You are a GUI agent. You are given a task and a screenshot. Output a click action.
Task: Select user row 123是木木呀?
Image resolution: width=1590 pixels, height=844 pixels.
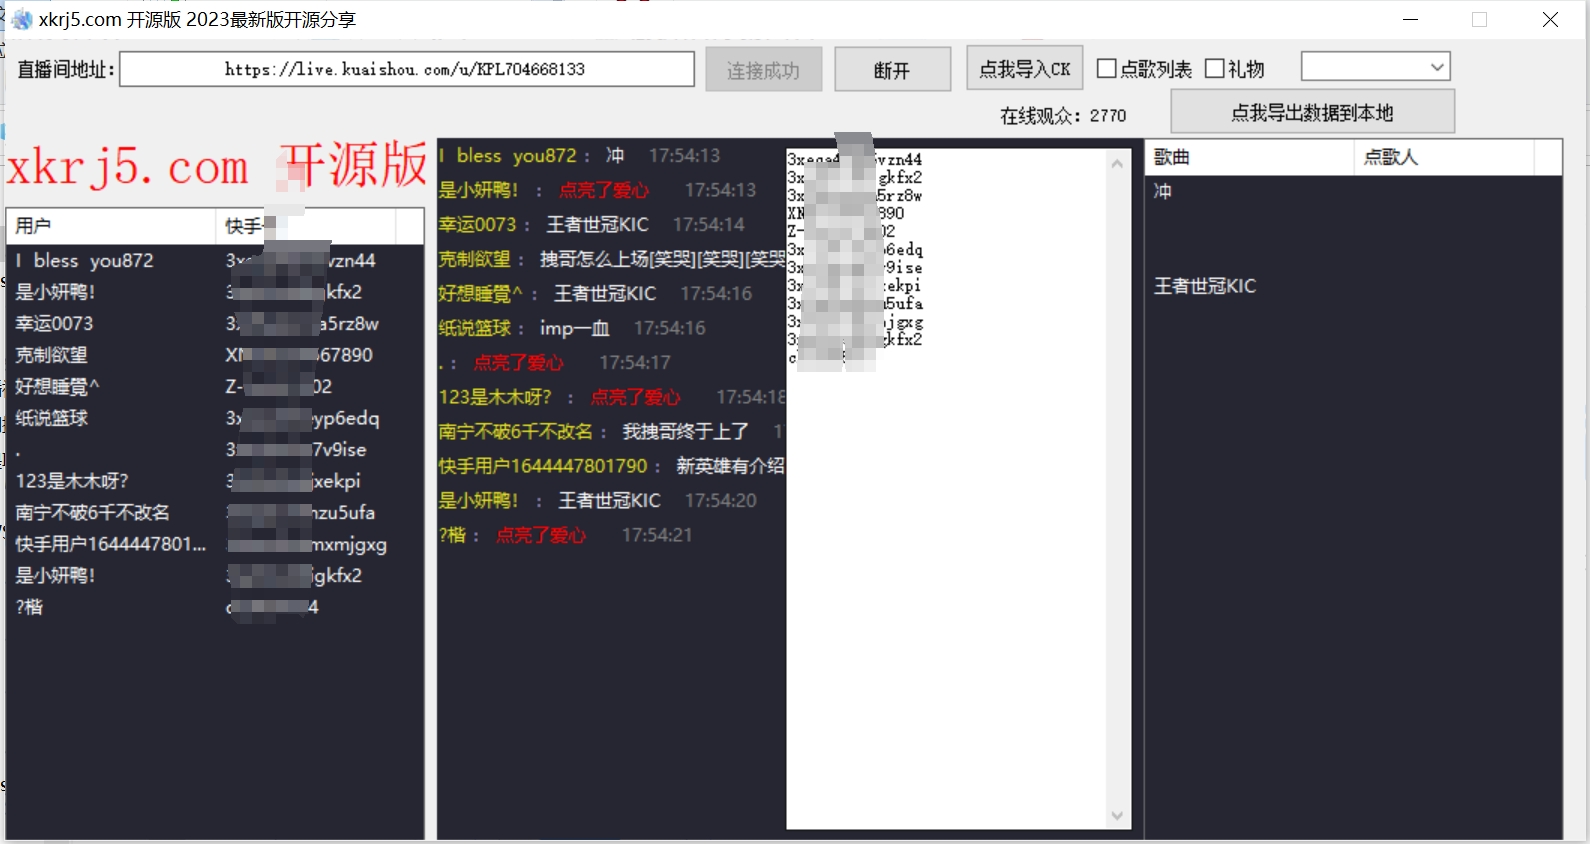(215, 481)
